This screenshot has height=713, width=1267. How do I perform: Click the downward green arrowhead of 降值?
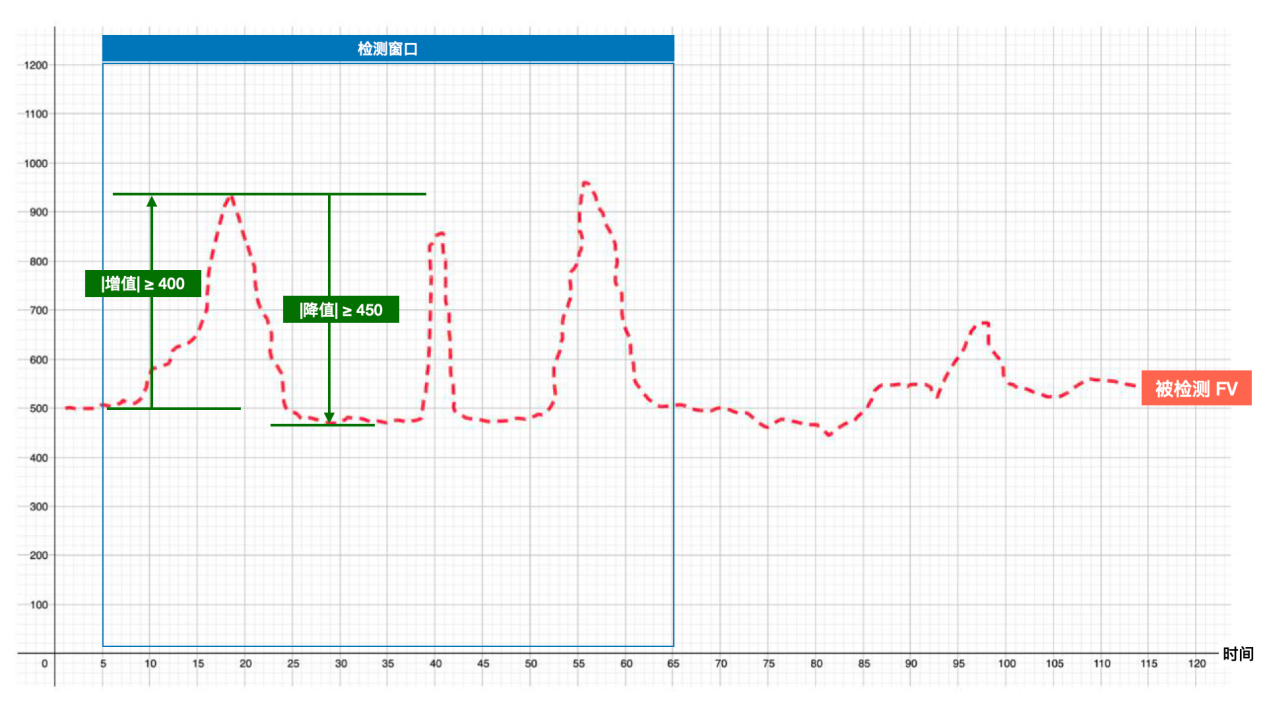(x=329, y=418)
